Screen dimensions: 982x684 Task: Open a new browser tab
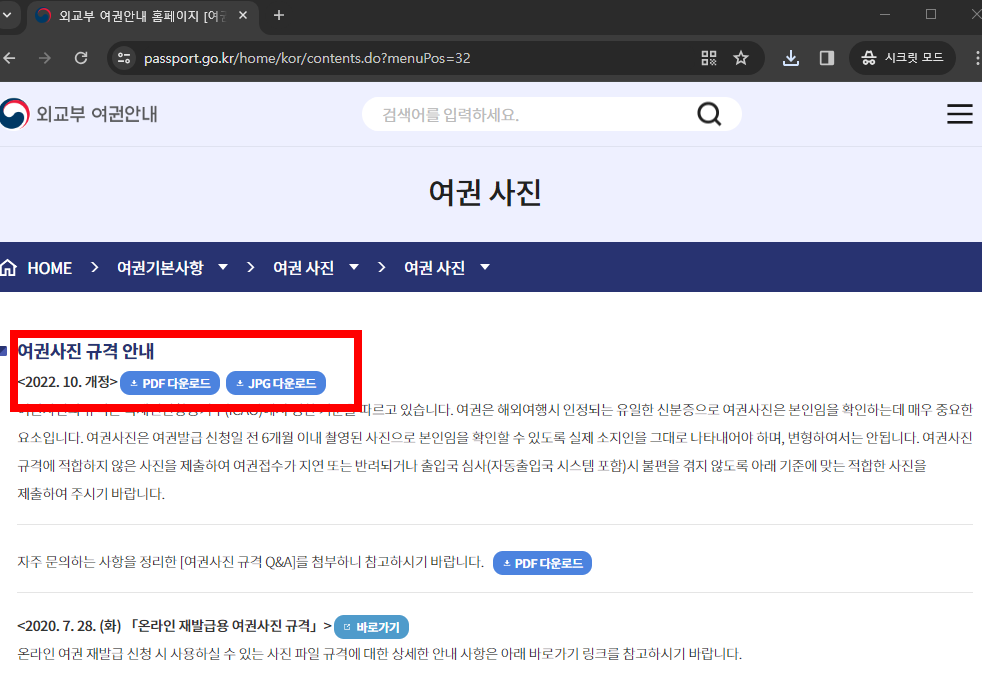(x=278, y=16)
